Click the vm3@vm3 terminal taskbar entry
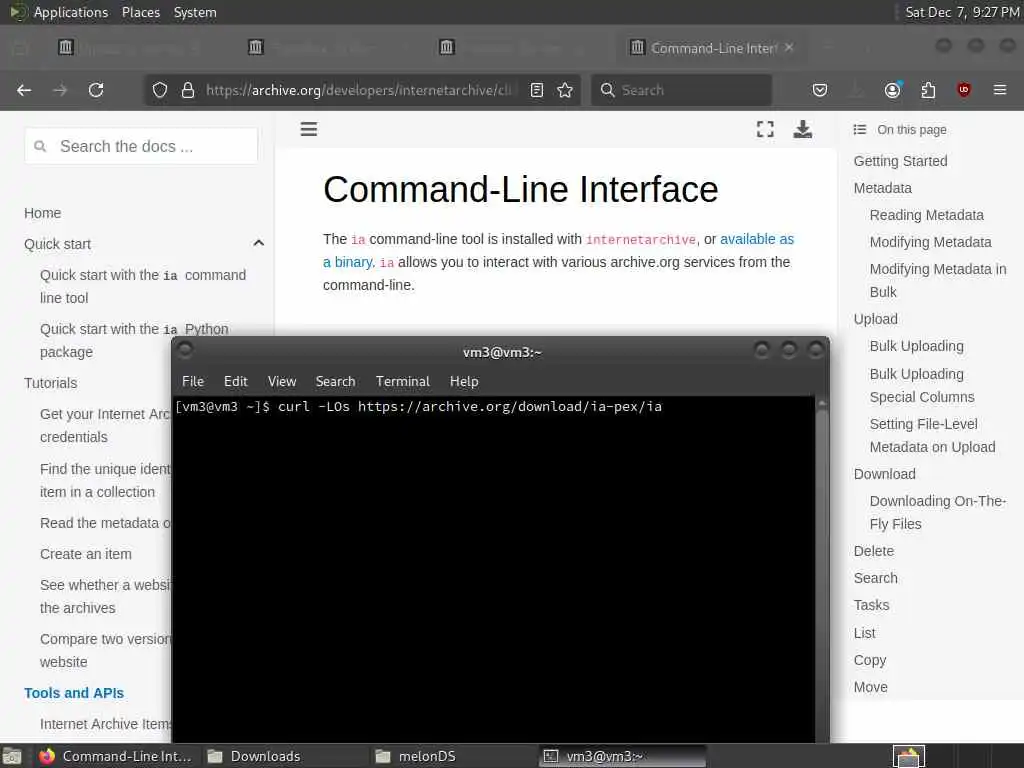Screen dimensions: 1024x768 click(x=622, y=756)
